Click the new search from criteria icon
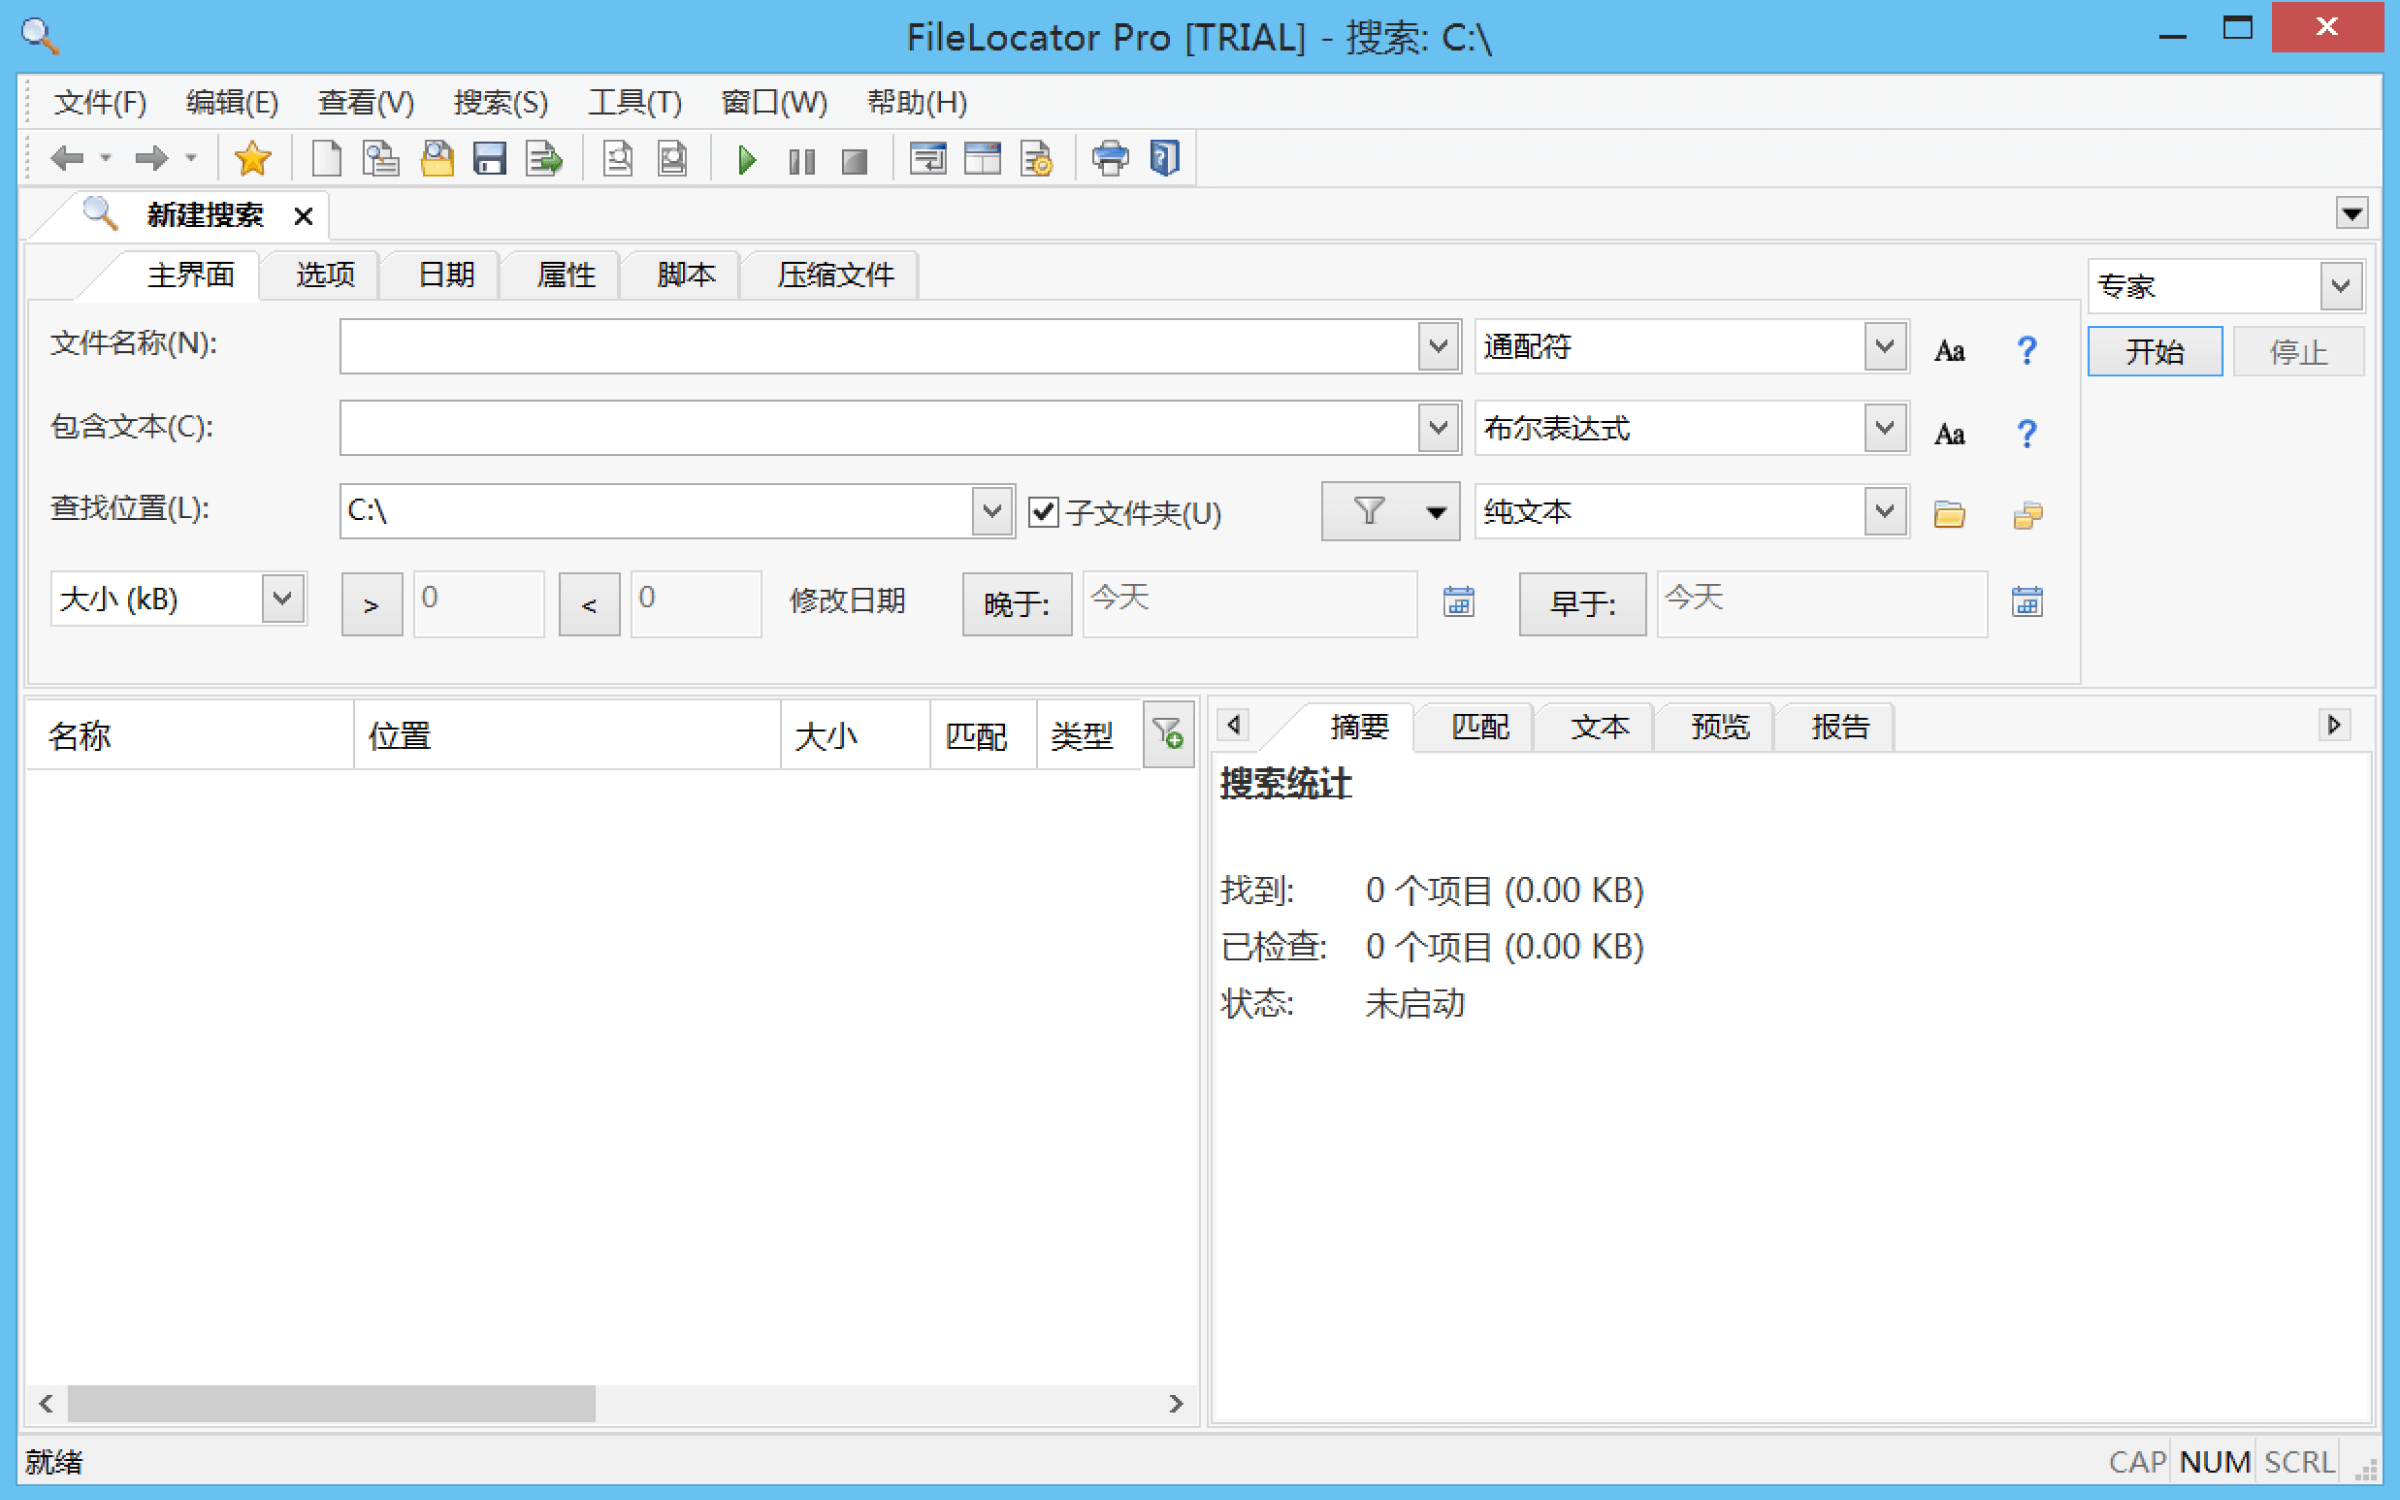Screen dimensions: 2400x1500 click(x=380, y=158)
